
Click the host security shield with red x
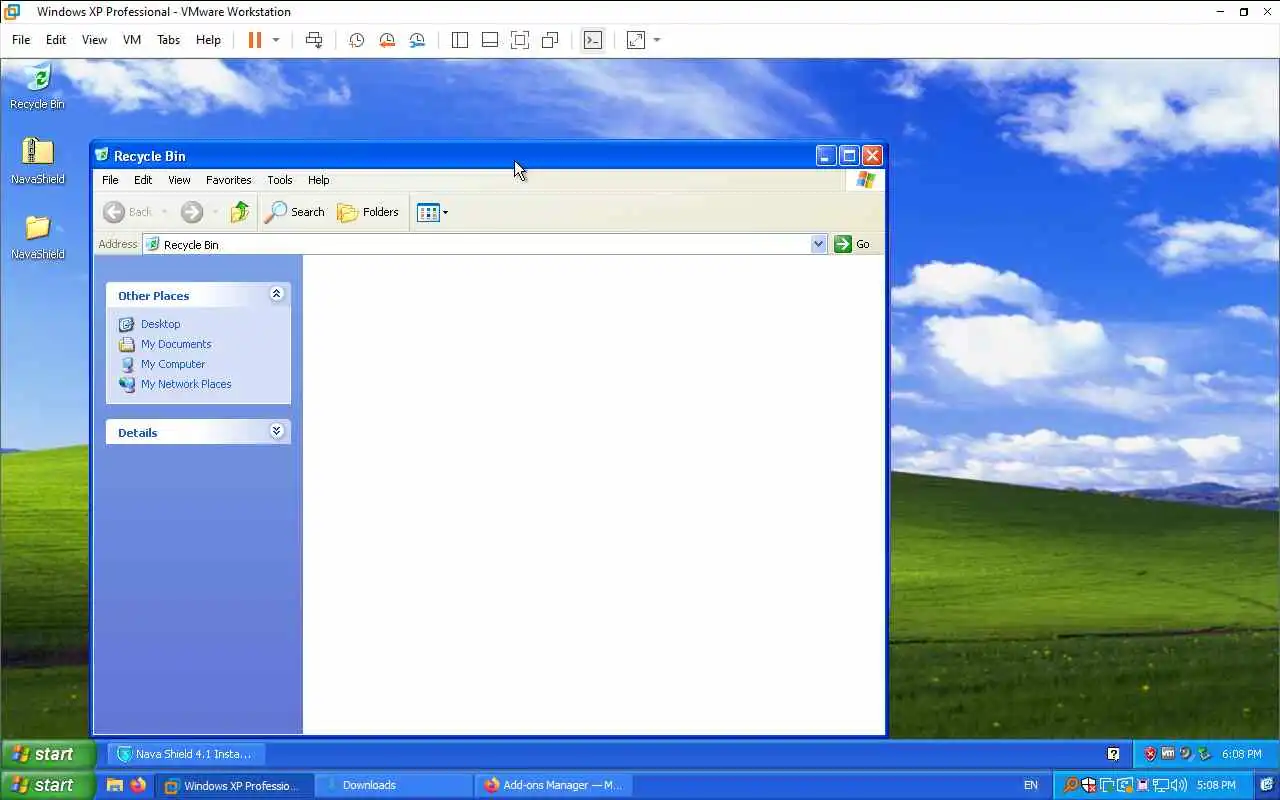[x=1088, y=785]
